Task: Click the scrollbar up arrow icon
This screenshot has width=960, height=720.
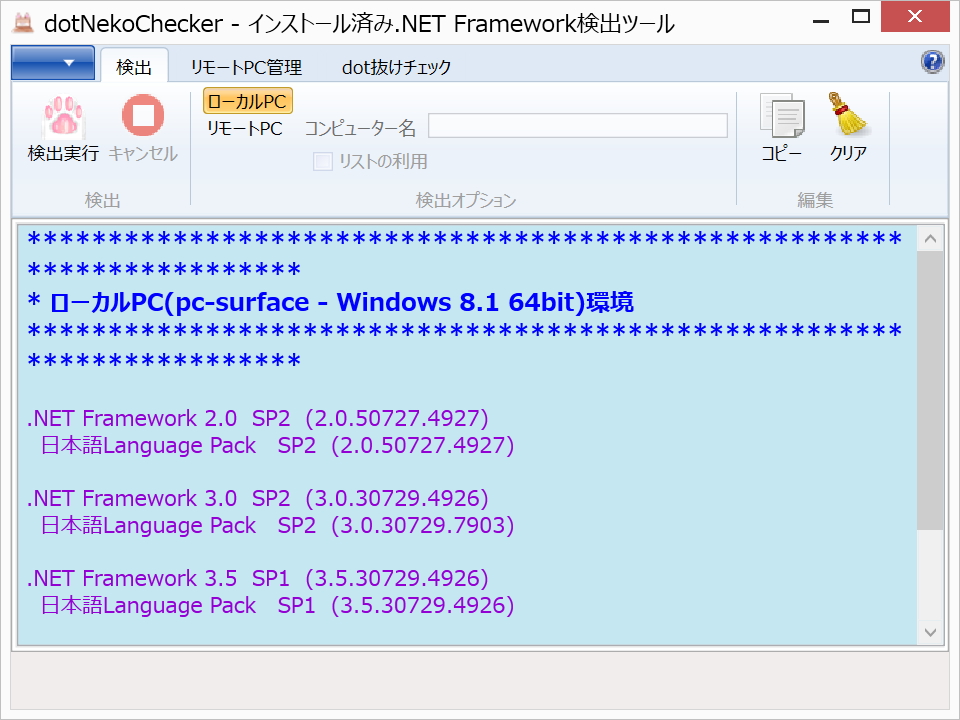Action: pos(930,238)
